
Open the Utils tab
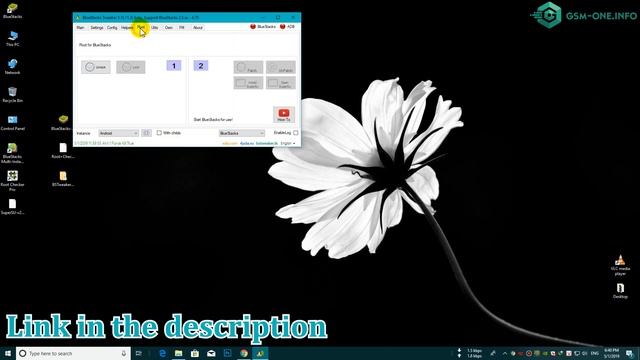click(x=155, y=27)
